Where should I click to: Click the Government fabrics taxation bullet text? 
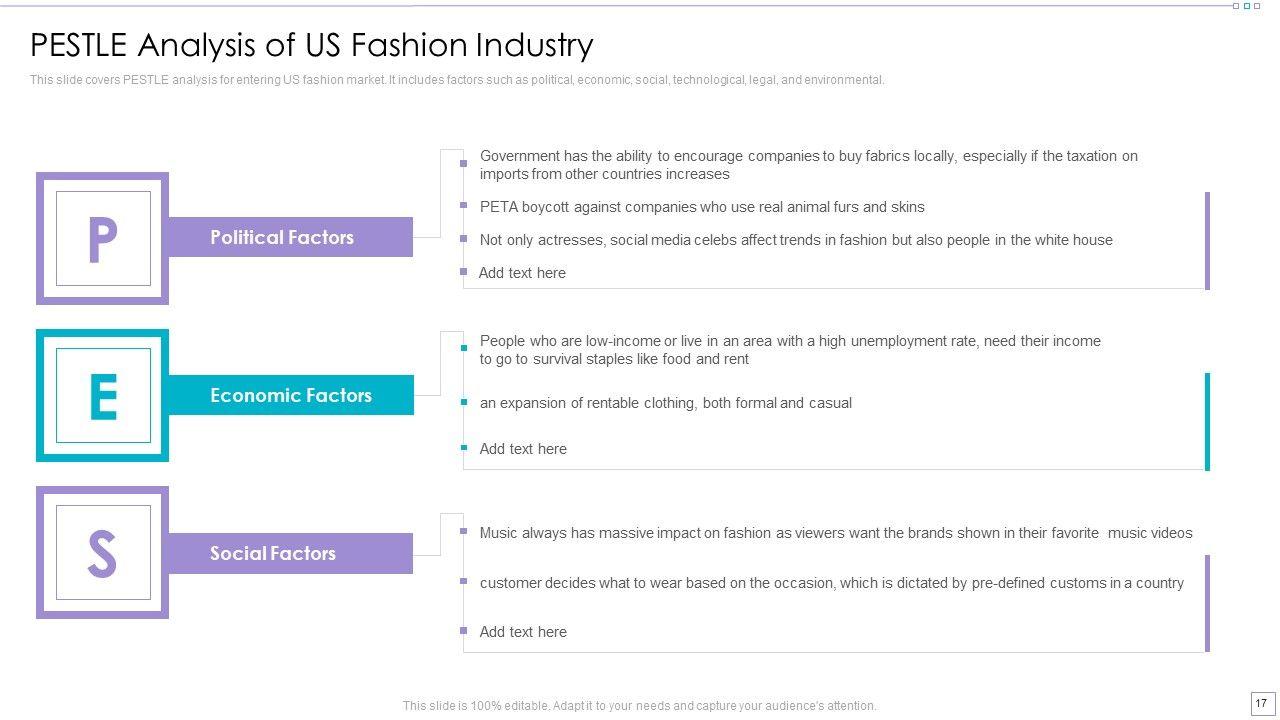pyautogui.click(x=808, y=165)
